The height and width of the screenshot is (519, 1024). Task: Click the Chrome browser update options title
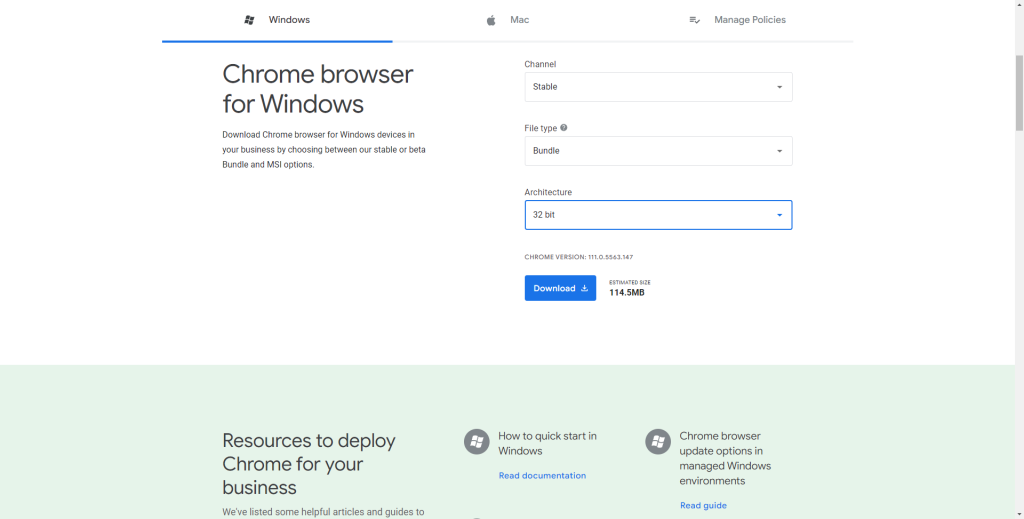tap(725, 458)
